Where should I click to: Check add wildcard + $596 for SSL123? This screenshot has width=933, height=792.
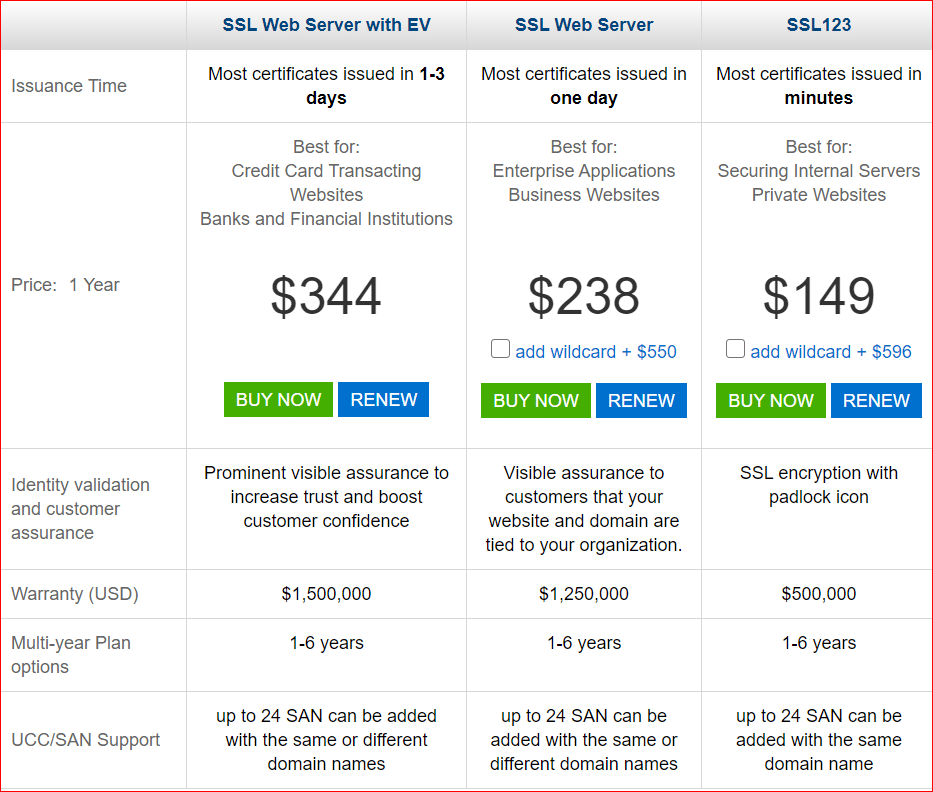[x=735, y=348]
